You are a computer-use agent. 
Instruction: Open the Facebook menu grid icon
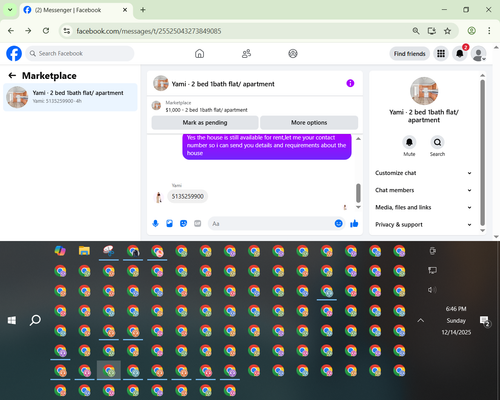click(x=441, y=53)
